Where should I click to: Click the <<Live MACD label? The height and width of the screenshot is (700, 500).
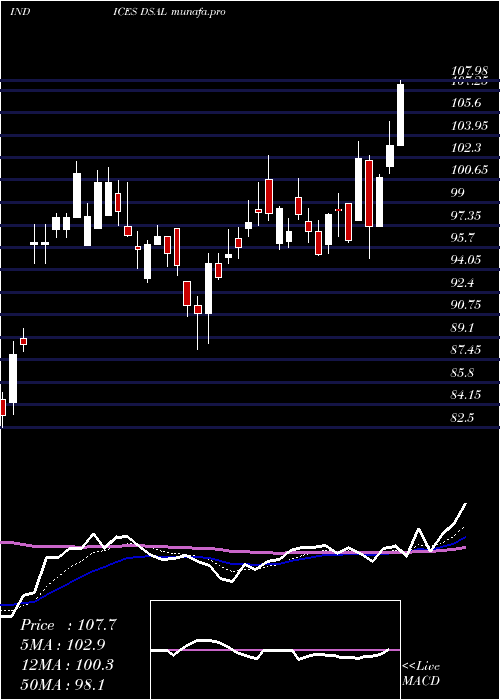[x=421, y=673]
